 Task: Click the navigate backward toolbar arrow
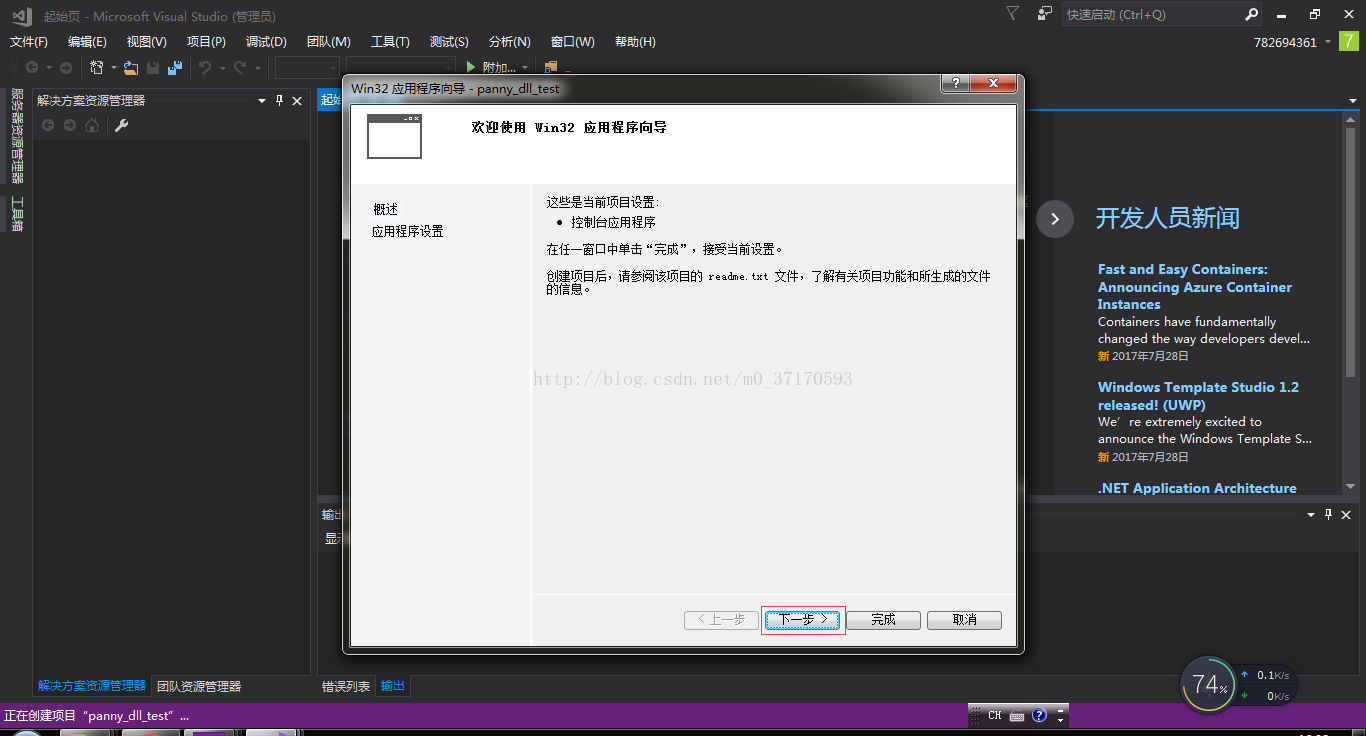[x=31, y=67]
